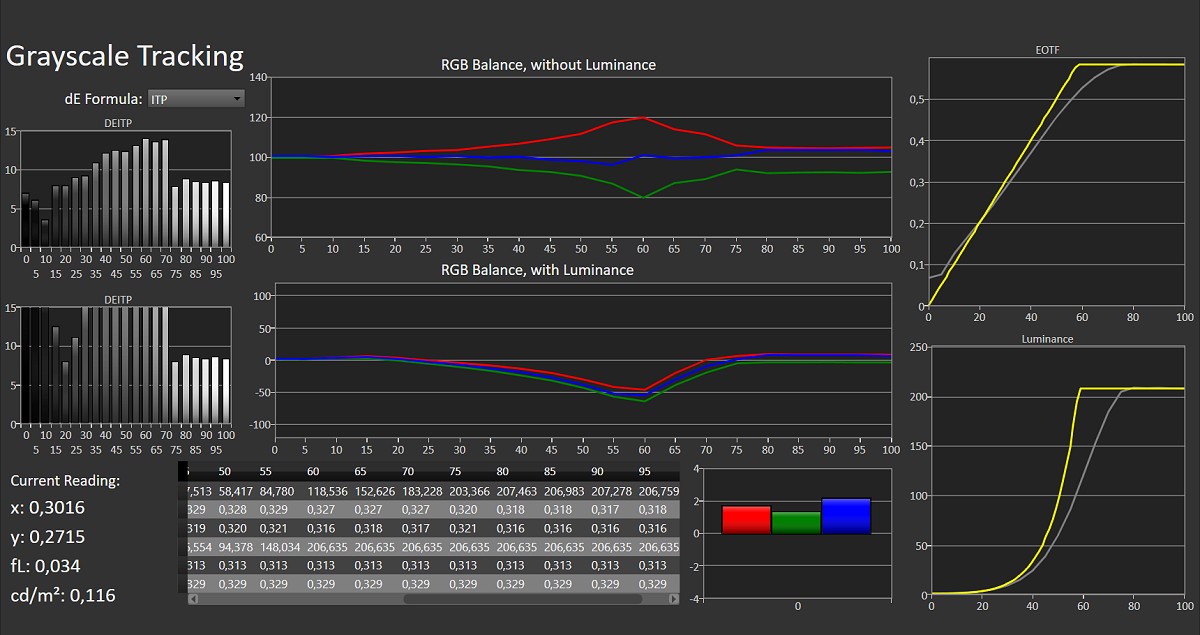Viewport: 1200px width, 635px height.
Task: Click the 'RGB Balance, without Luminance' chart title
Action: point(548,65)
